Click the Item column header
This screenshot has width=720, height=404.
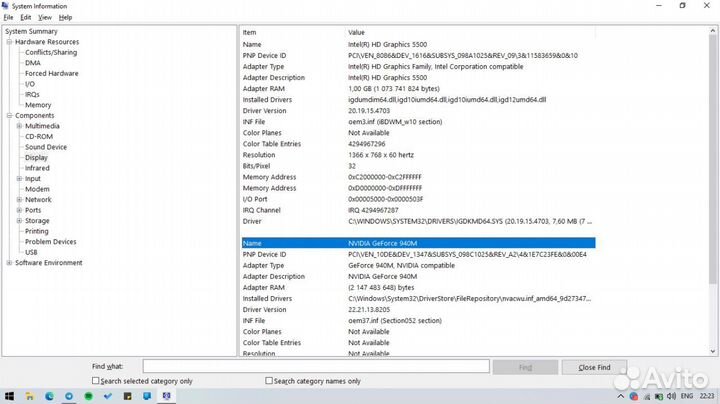pyautogui.click(x=293, y=33)
